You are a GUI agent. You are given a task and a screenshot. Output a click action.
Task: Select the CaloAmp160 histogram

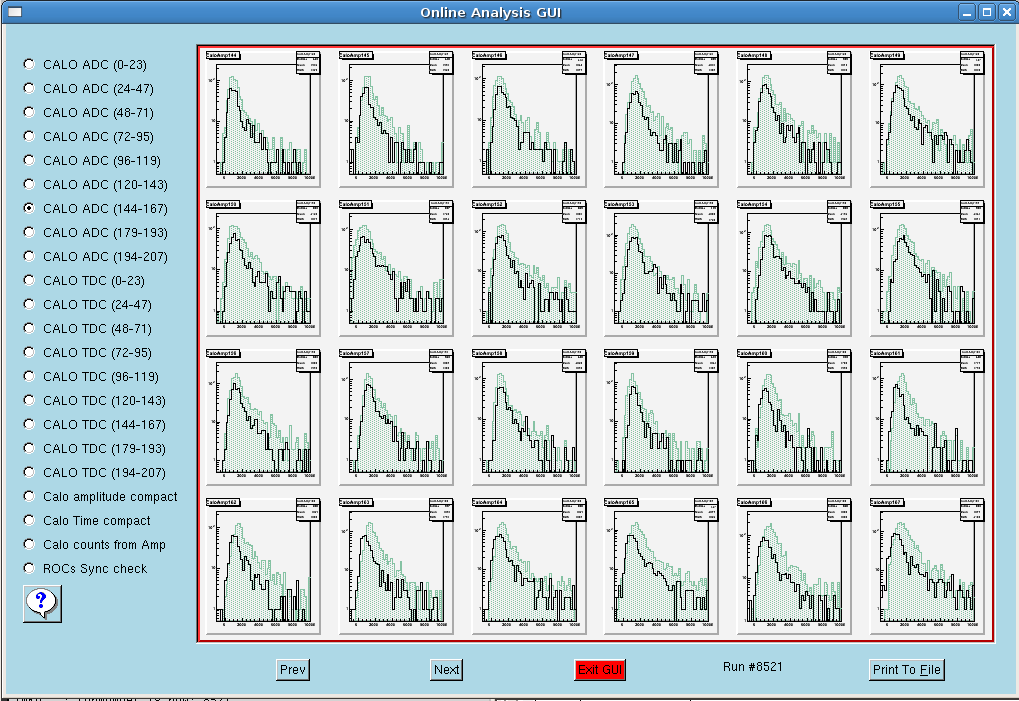pyautogui.click(x=794, y=417)
